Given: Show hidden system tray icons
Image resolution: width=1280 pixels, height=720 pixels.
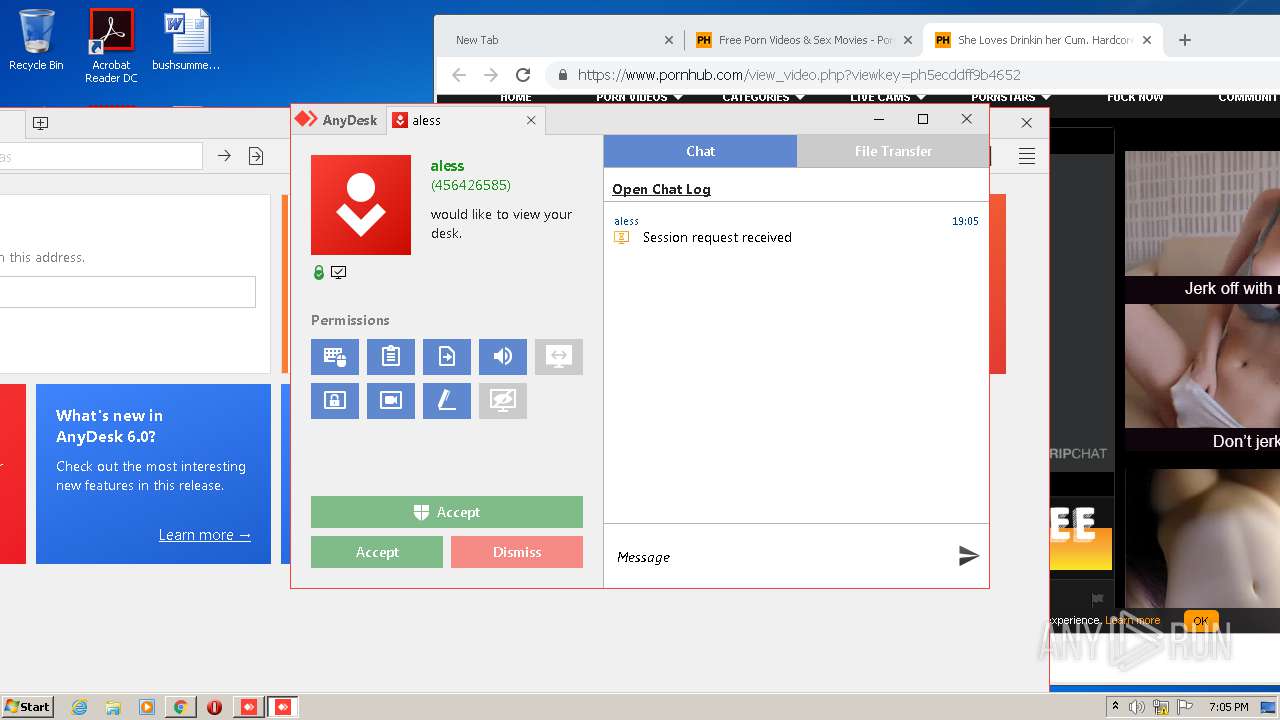Looking at the screenshot, I should click(1115, 707).
